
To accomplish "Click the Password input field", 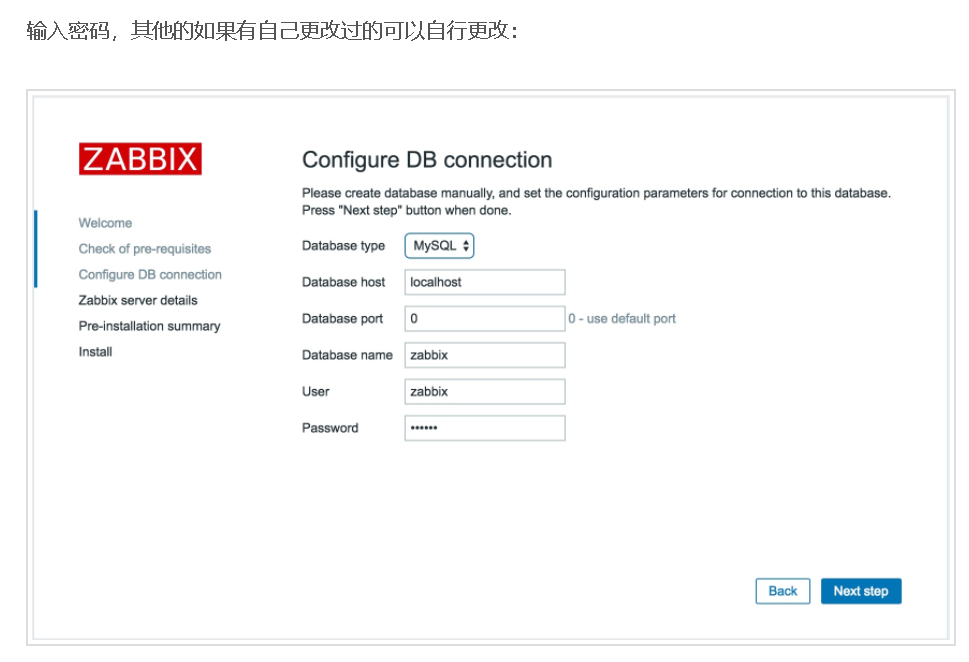I will [484, 428].
